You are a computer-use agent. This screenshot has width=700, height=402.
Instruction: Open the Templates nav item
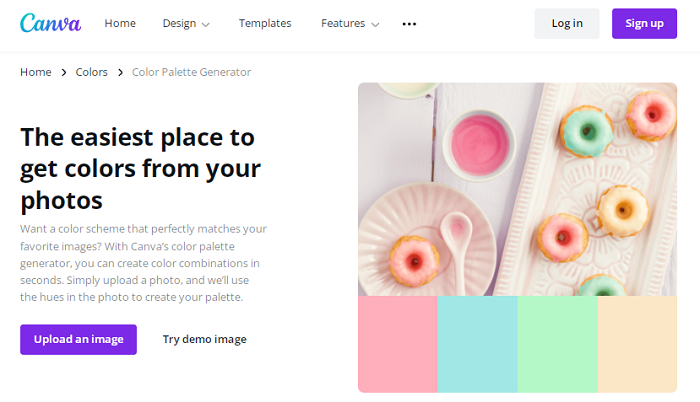tap(265, 23)
